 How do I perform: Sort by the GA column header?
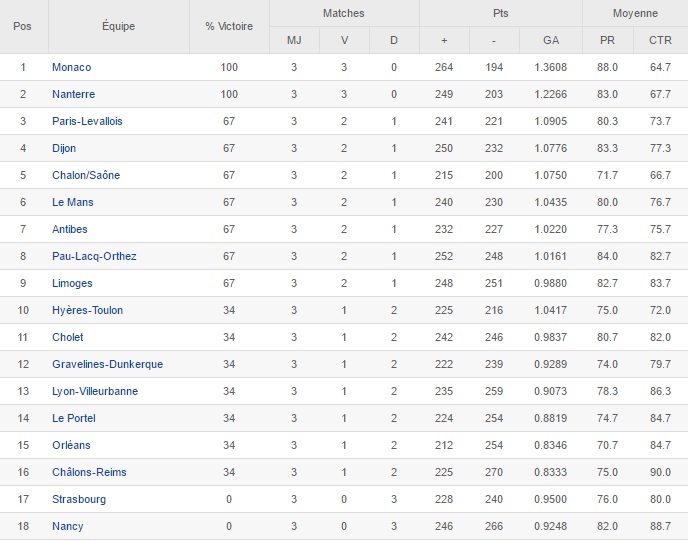coord(551,40)
